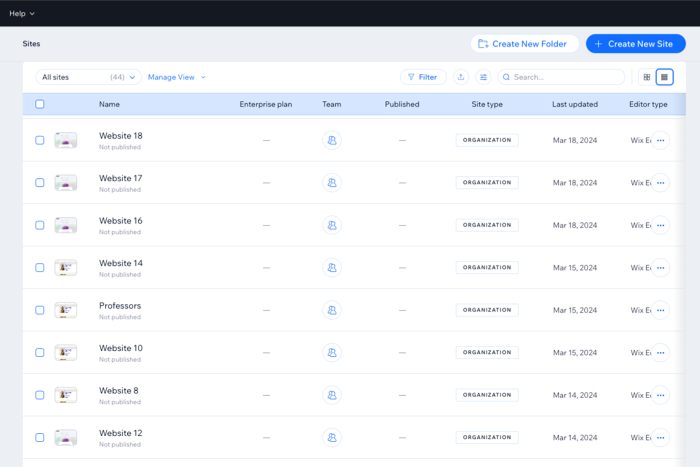Open team icon for Website 14
Image resolution: width=700 pixels, height=467 pixels.
[332, 267]
